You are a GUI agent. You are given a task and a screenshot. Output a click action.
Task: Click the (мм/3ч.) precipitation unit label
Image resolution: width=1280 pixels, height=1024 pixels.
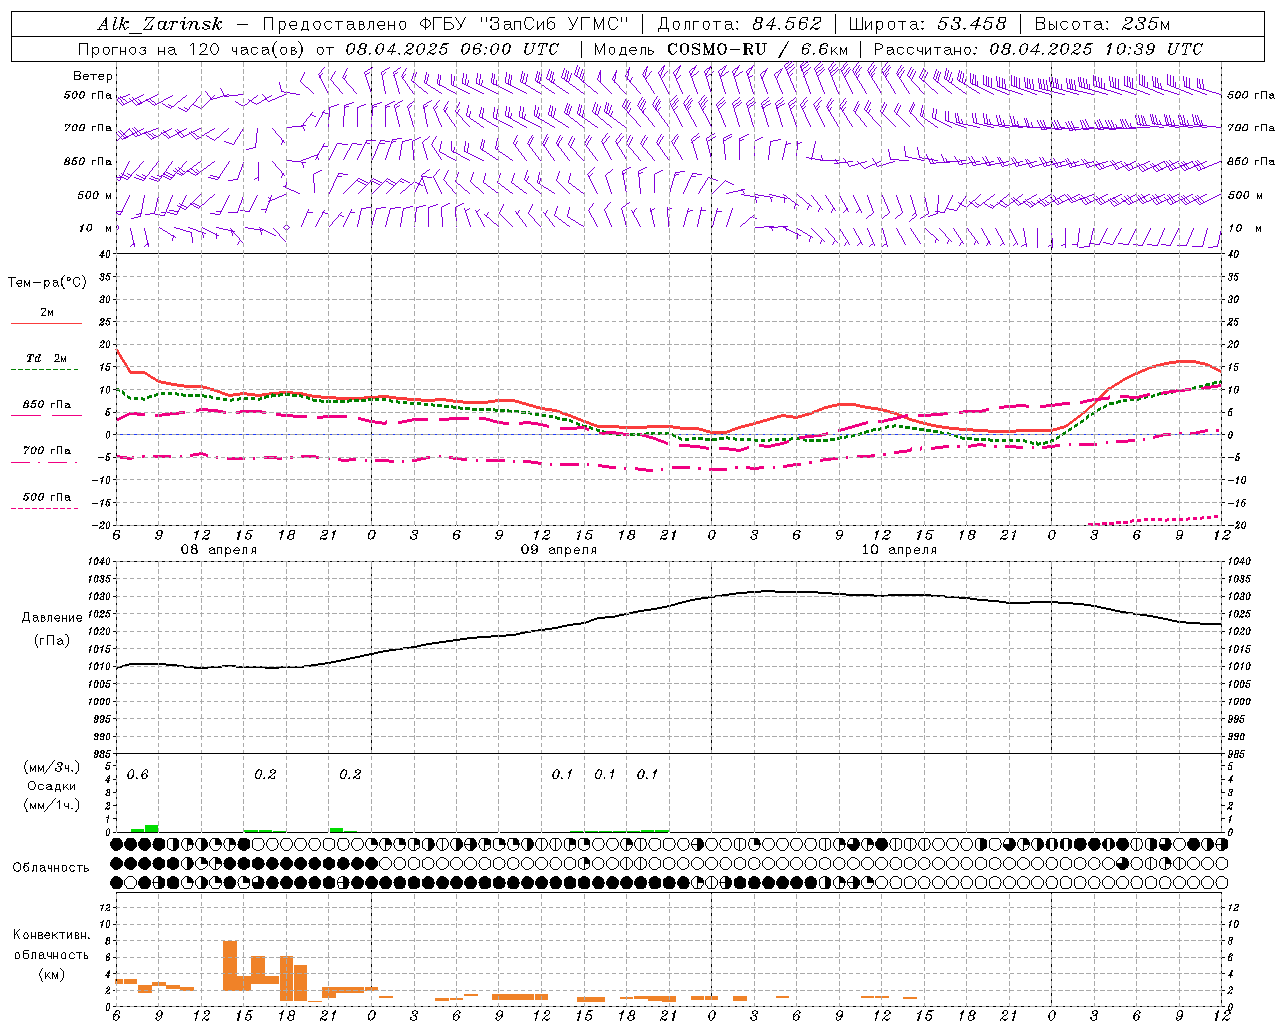[x=52, y=767]
